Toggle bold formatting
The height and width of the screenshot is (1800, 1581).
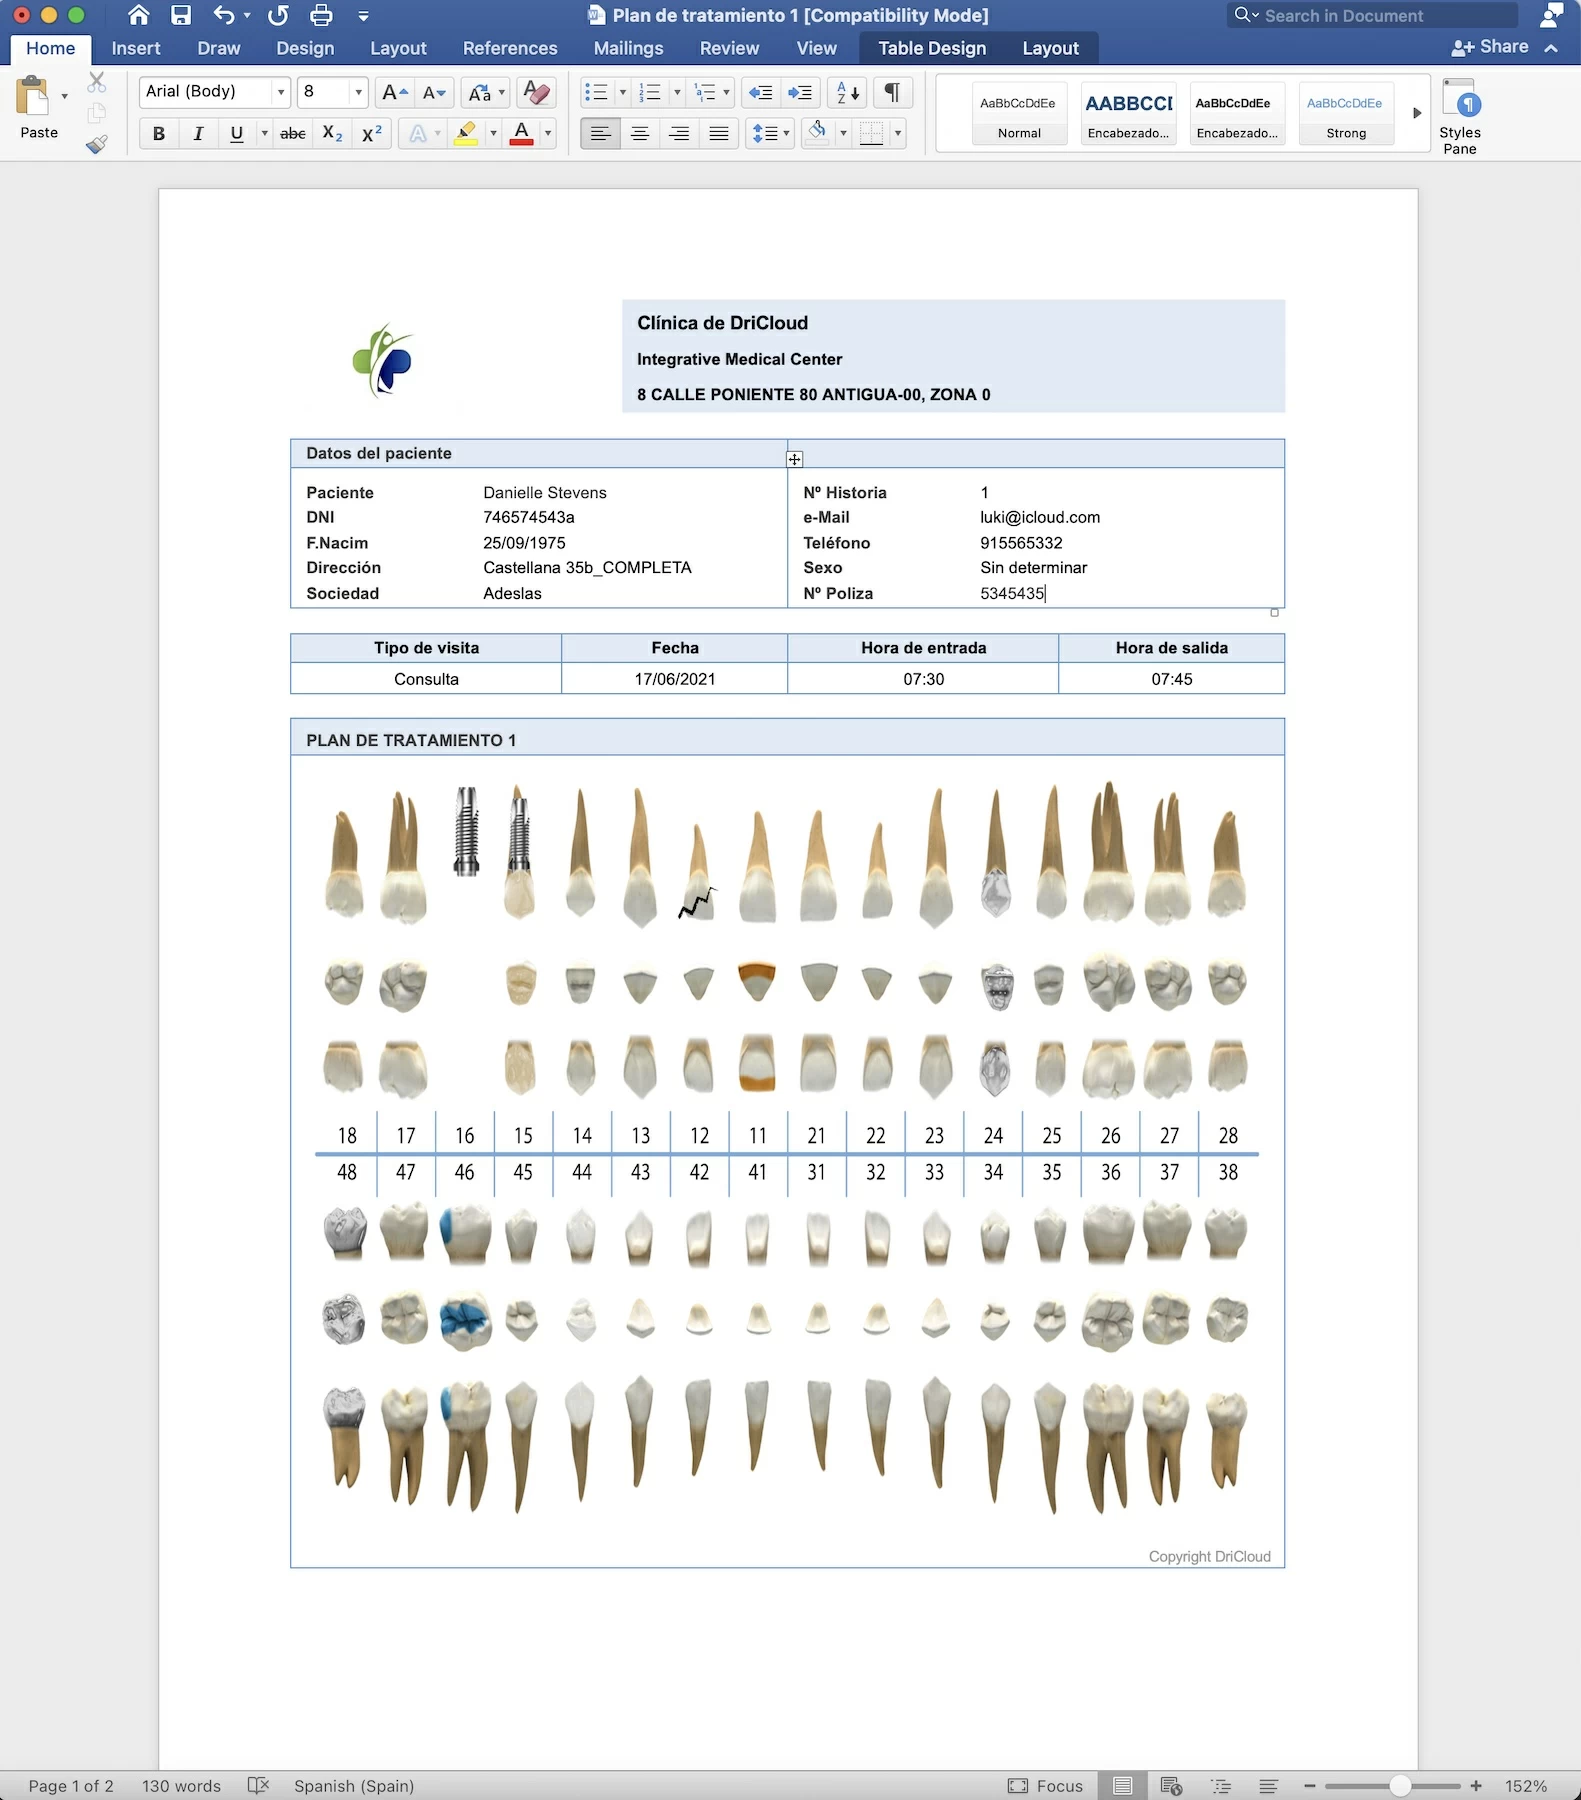[x=158, y=133]
